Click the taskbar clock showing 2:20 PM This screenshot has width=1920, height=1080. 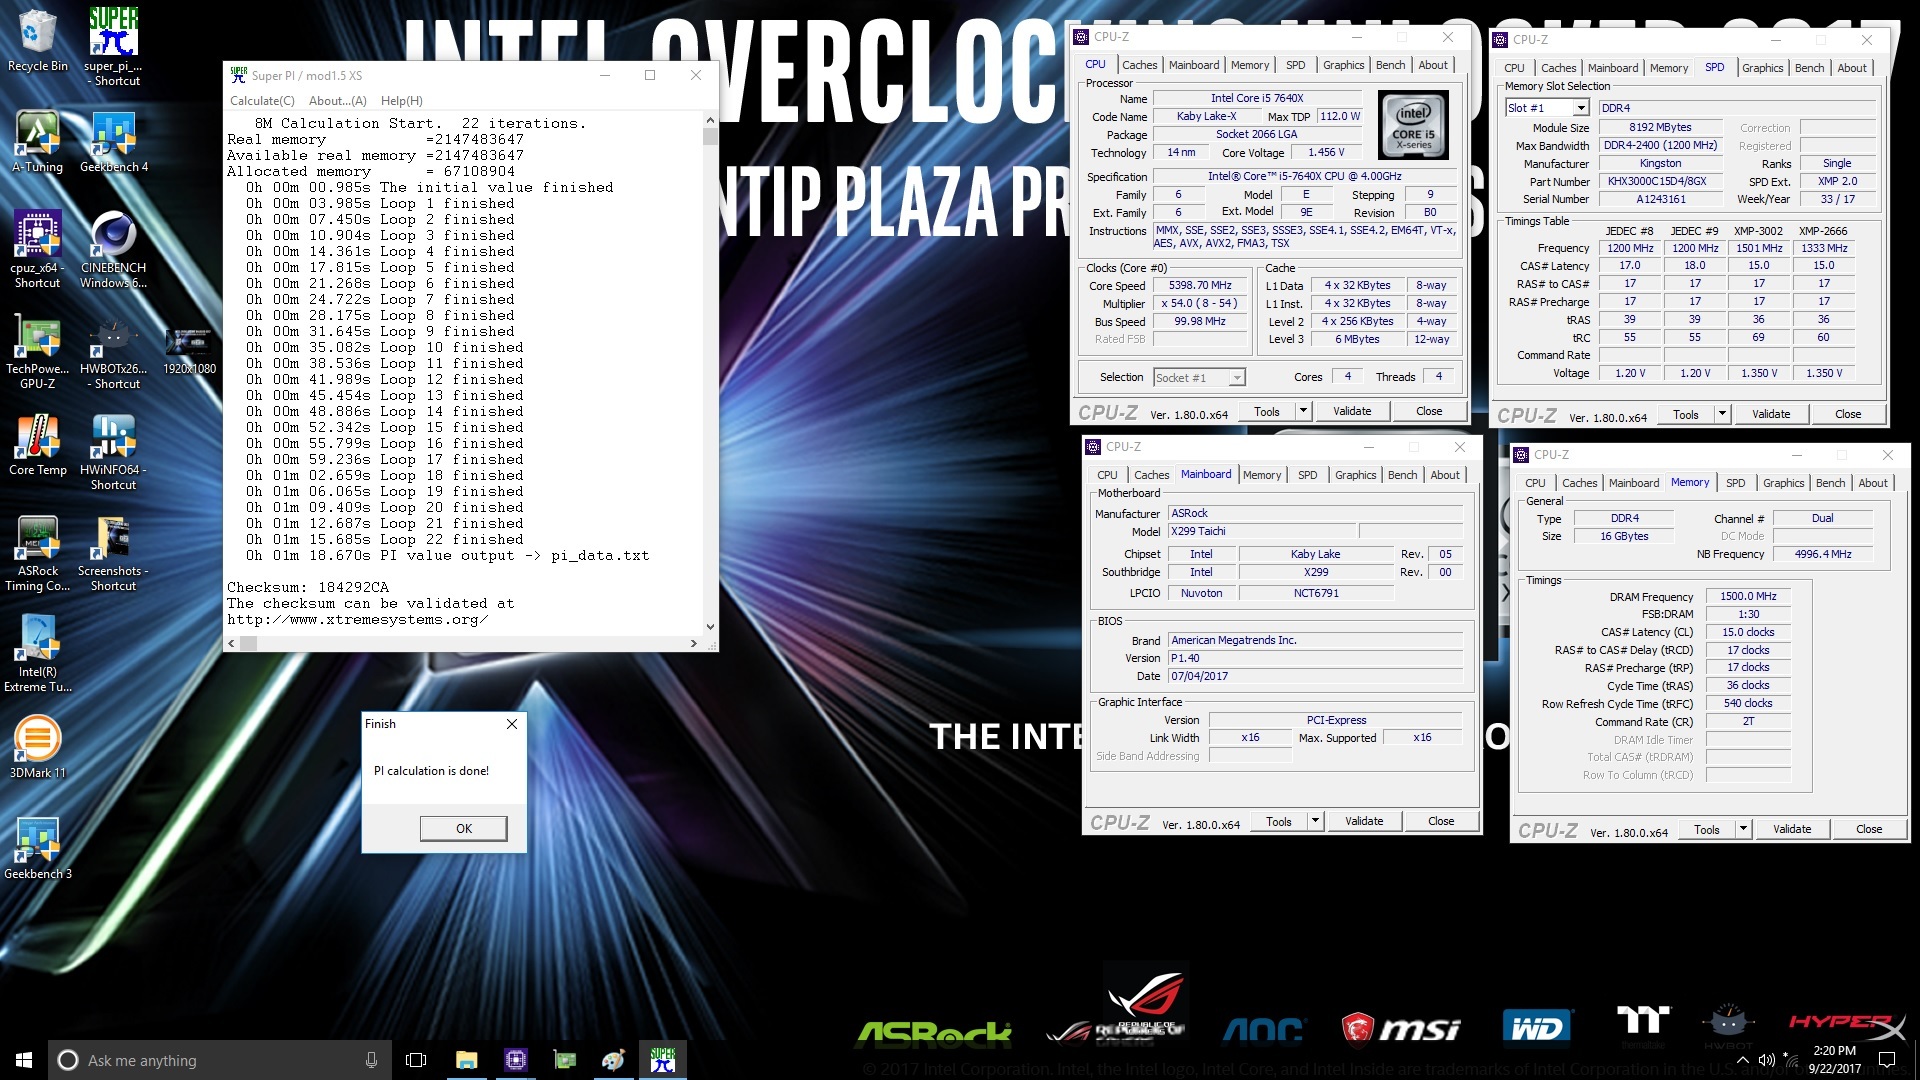point(1834,1059)
